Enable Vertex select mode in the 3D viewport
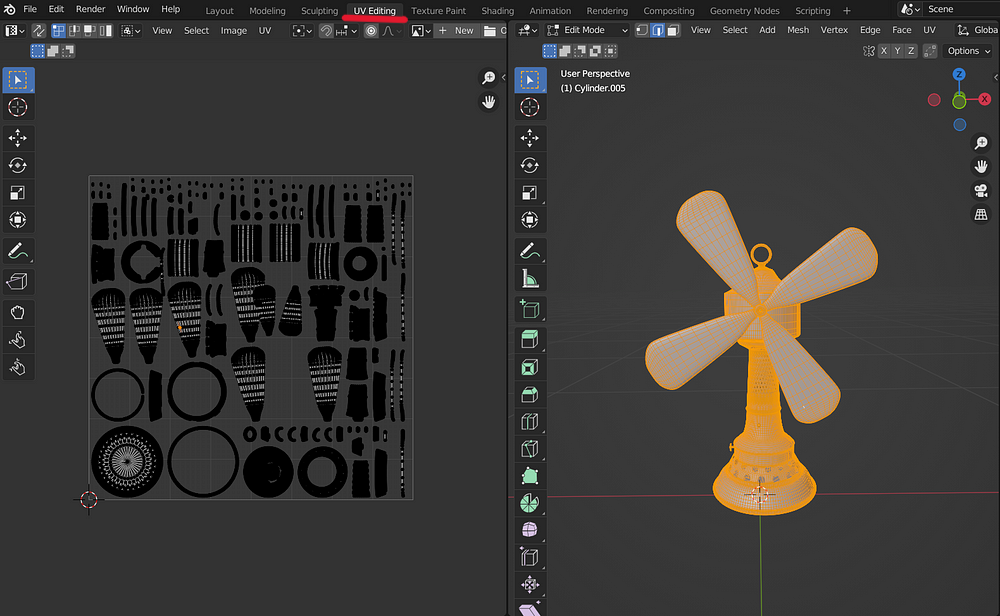1000x616 pixels. pos(642,30)
